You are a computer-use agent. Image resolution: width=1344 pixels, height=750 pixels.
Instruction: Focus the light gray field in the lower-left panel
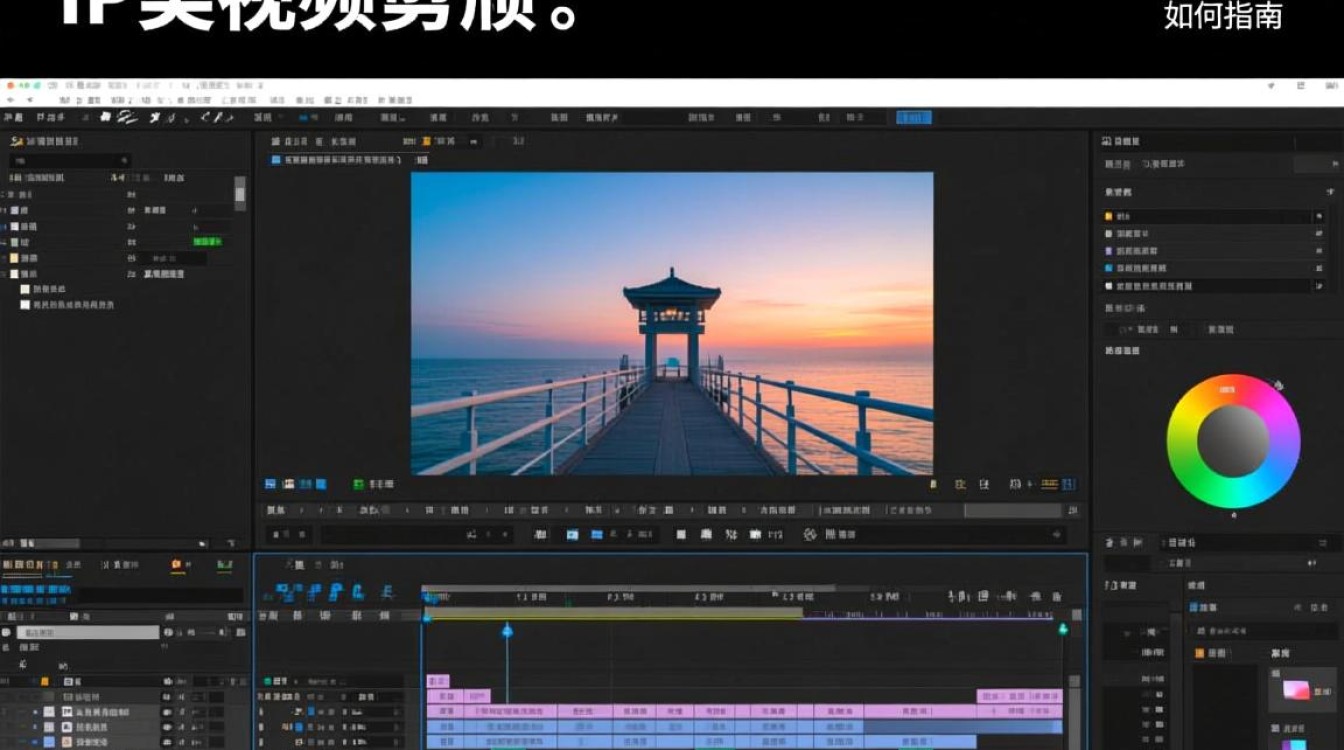click(x=87, y=633)
